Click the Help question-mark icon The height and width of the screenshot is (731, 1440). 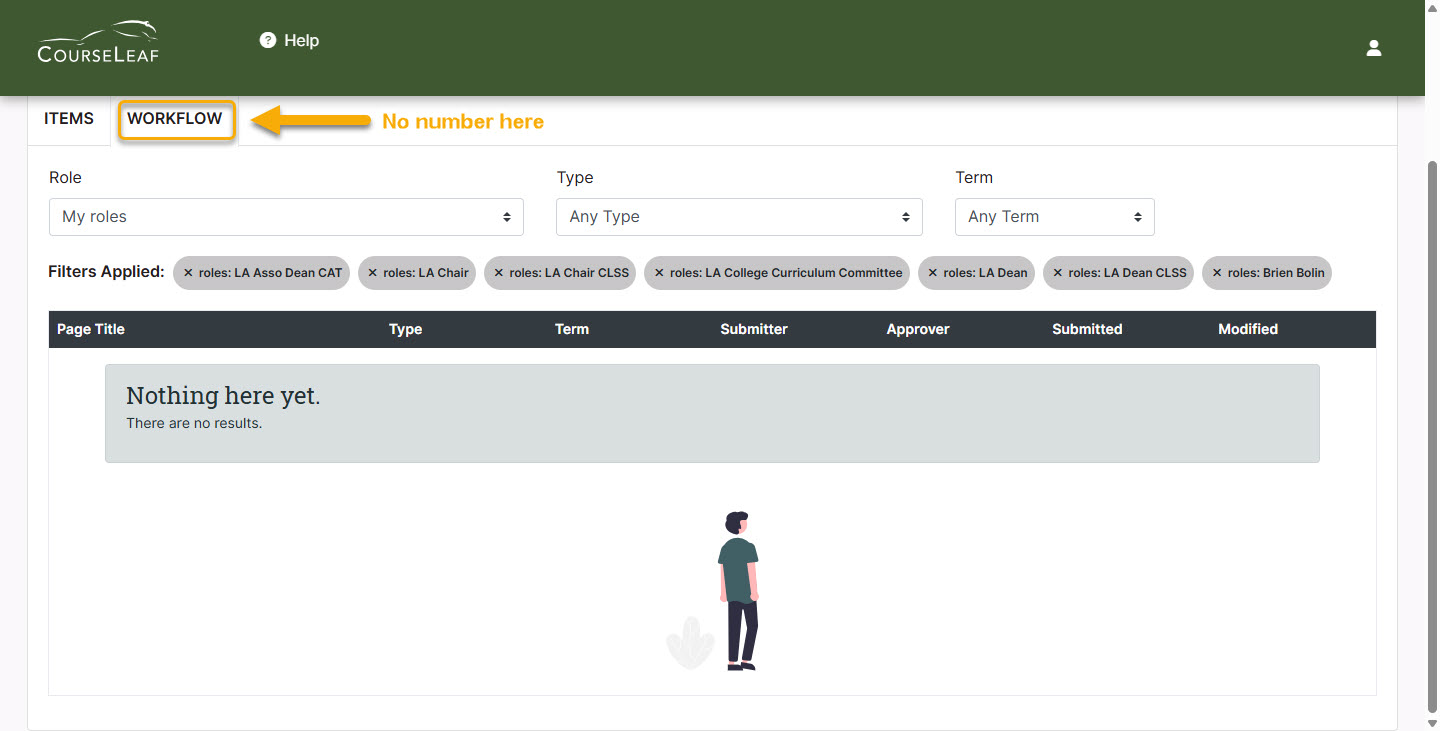(x=266, y=40)
